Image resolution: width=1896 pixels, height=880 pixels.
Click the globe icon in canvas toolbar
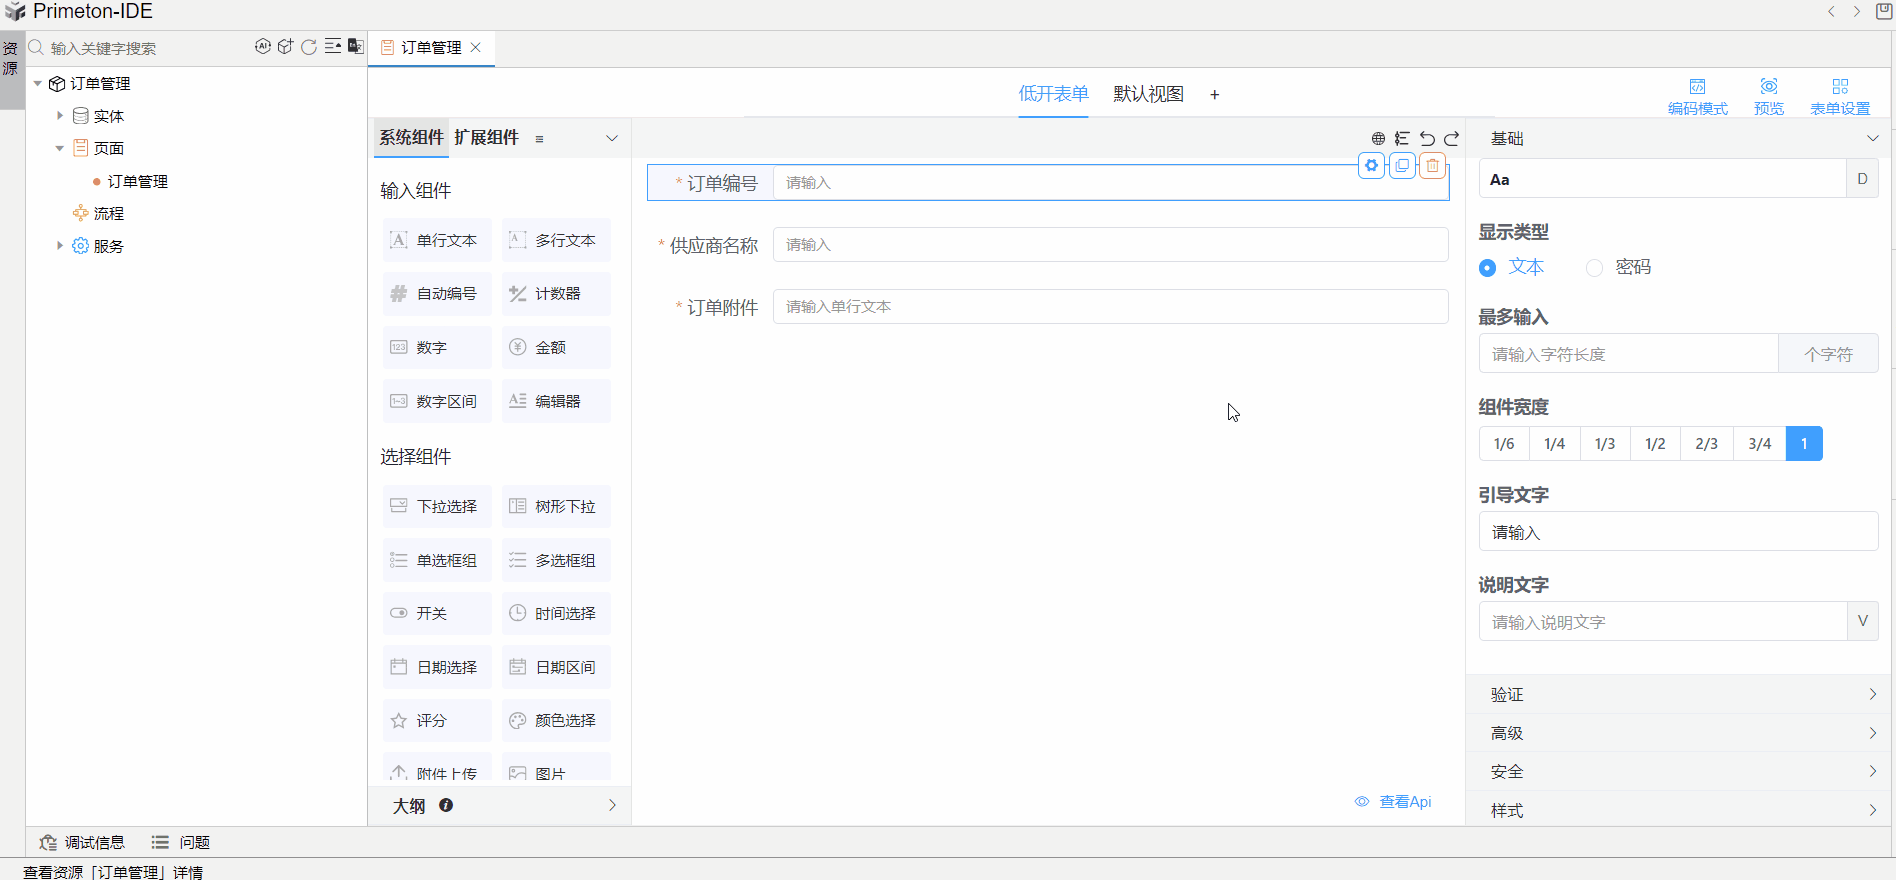click(x=1378, y=139)
